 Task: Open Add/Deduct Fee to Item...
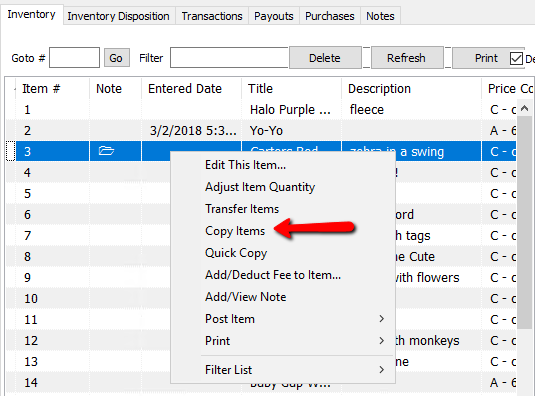pos(273,275)
